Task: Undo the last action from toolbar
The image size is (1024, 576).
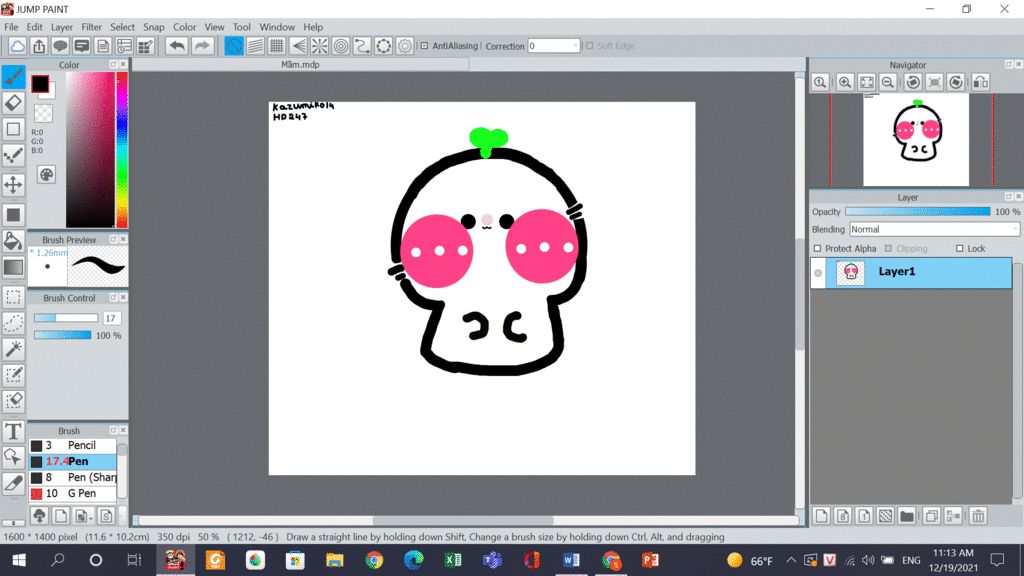Action: (x=176, y=46)
